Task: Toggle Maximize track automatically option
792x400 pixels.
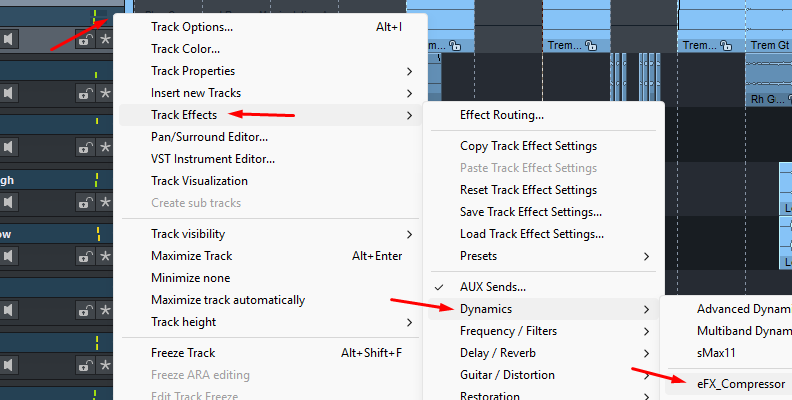Action: click(x=227, y=300)
